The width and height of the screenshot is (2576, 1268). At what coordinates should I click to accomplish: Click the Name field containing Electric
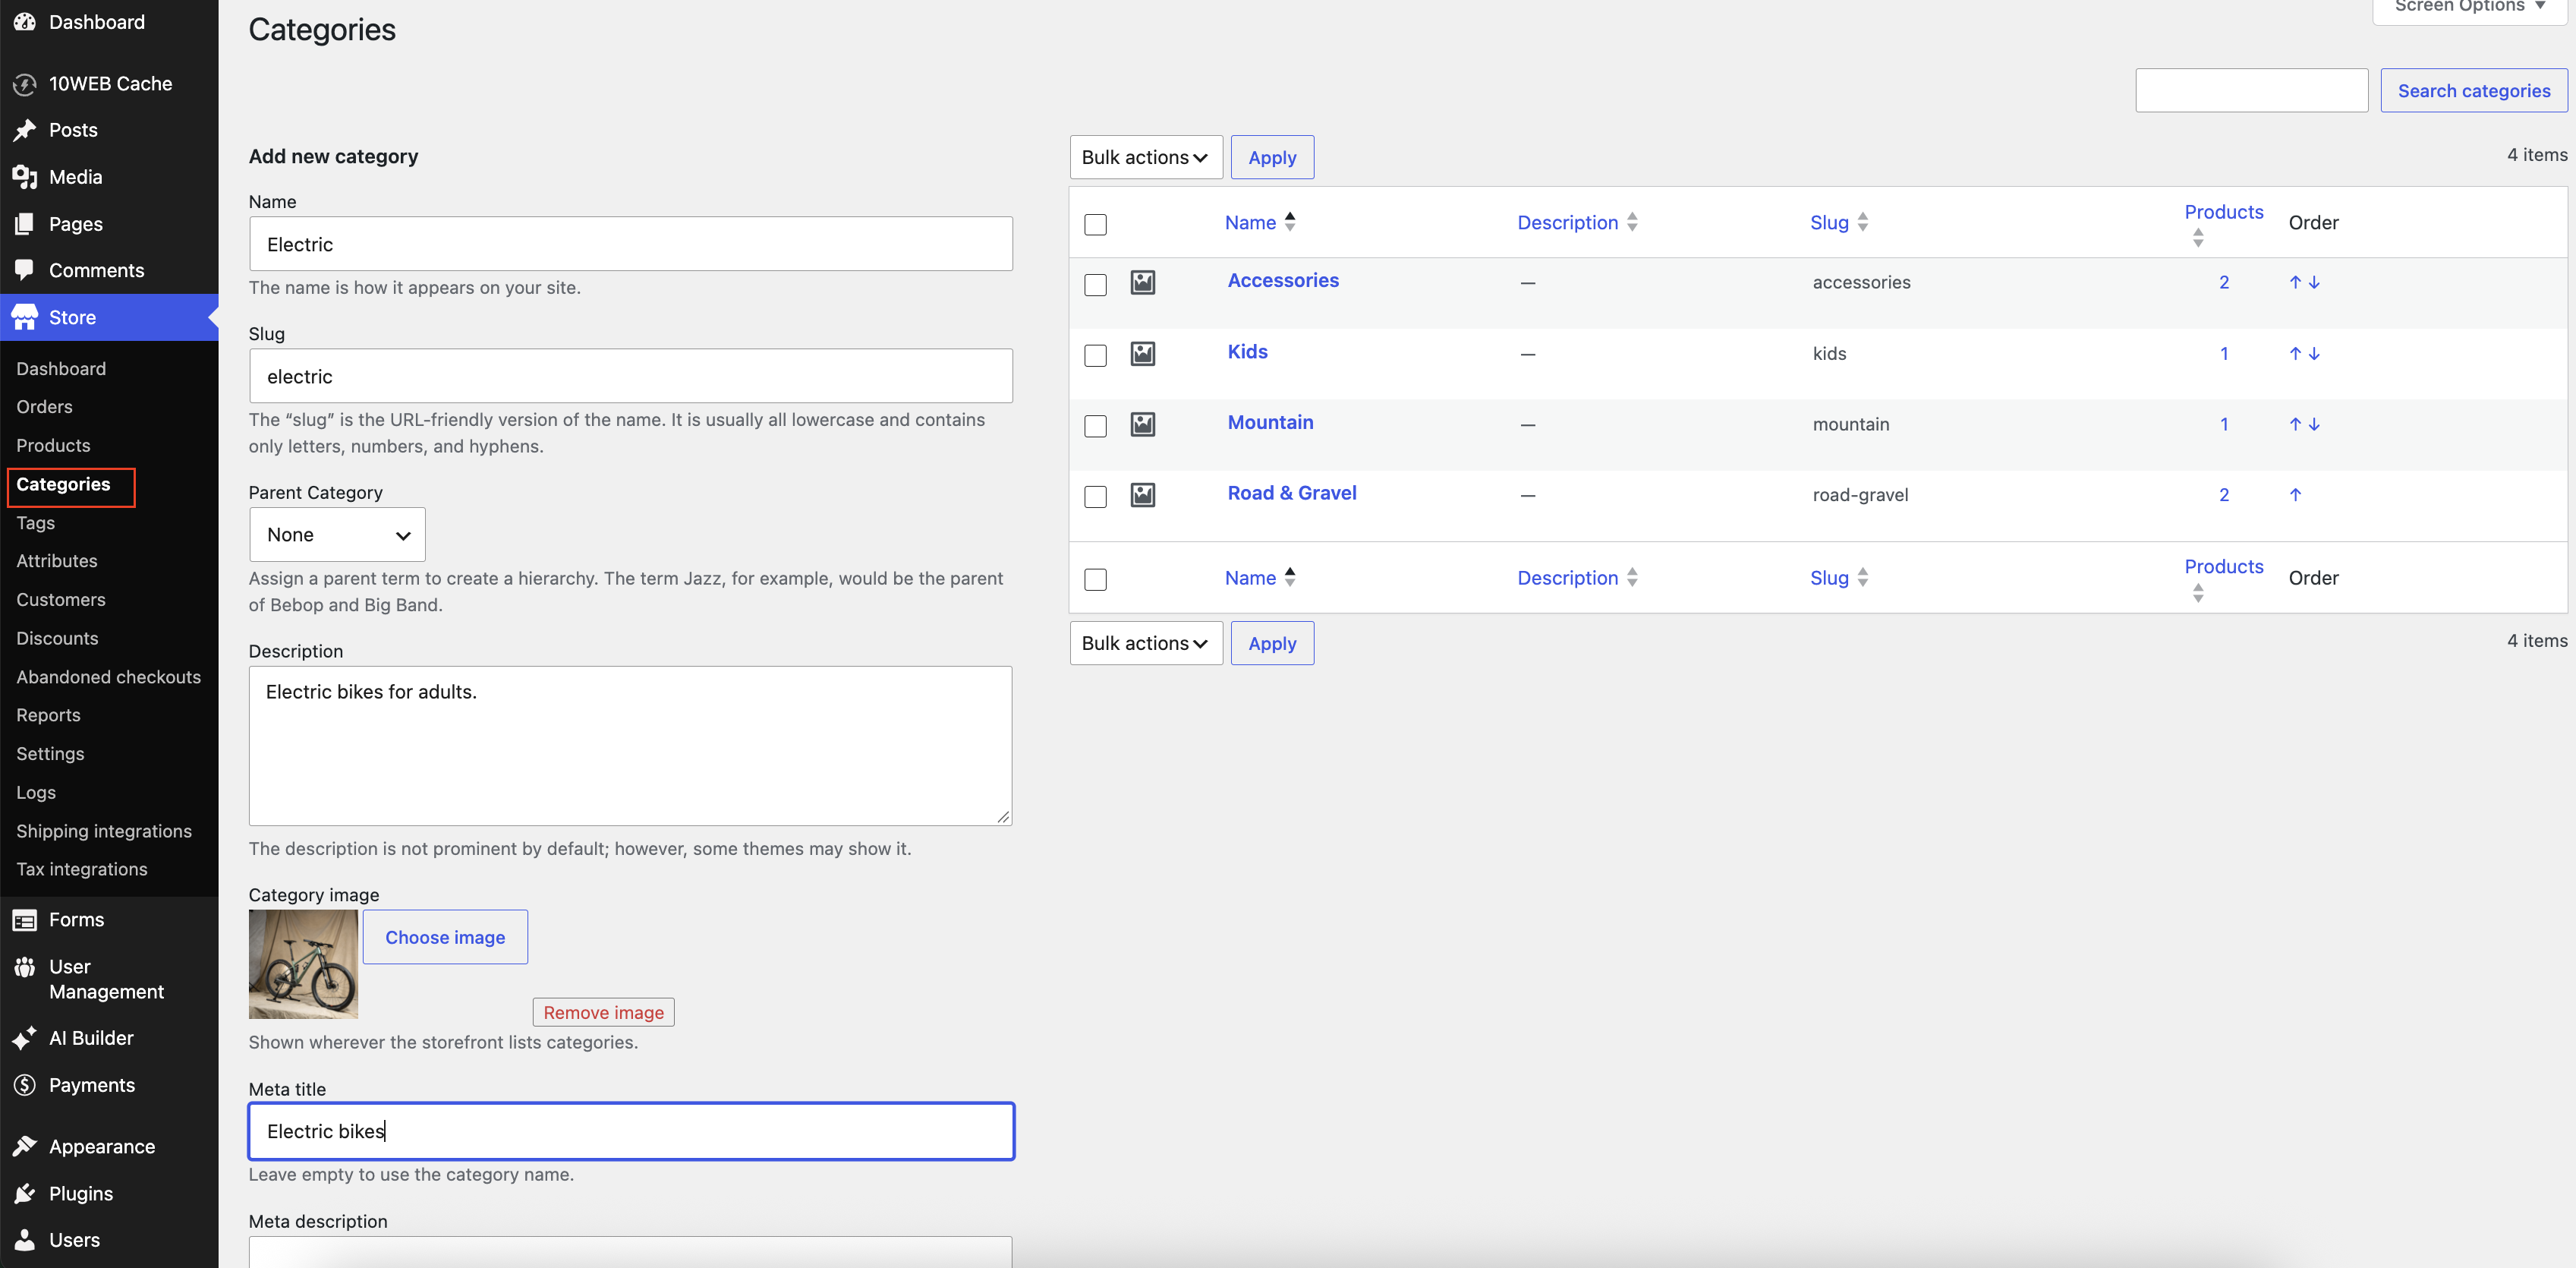(x=631, y=244)
